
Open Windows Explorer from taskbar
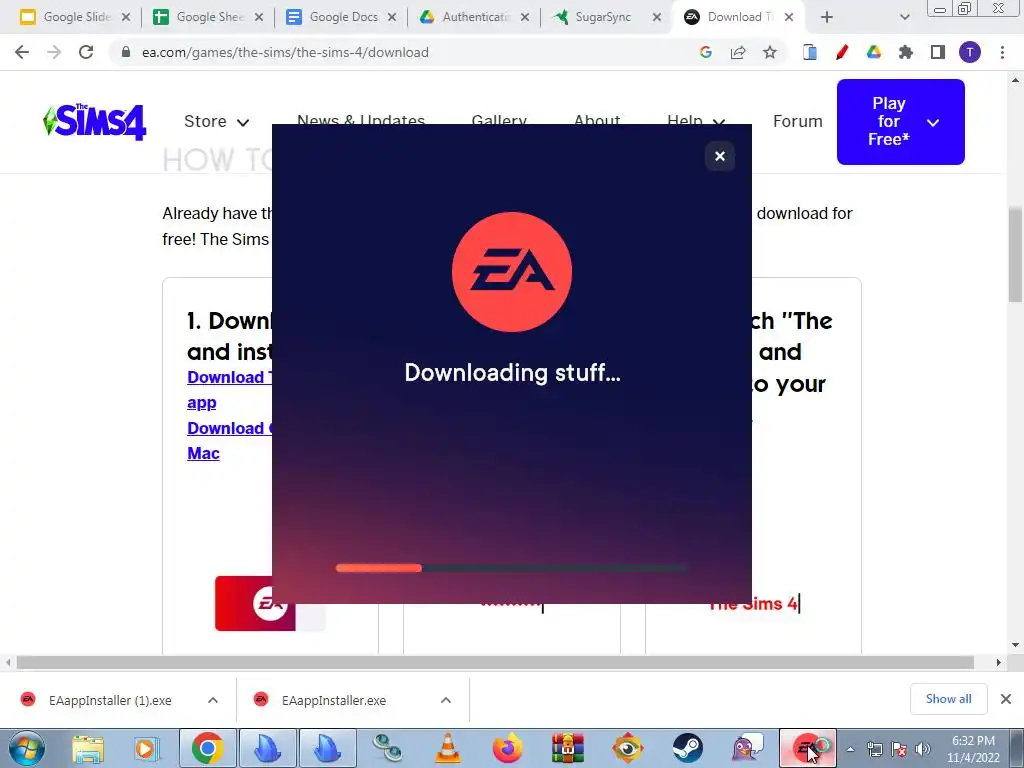pyautogui.click(x=88, y=748)
